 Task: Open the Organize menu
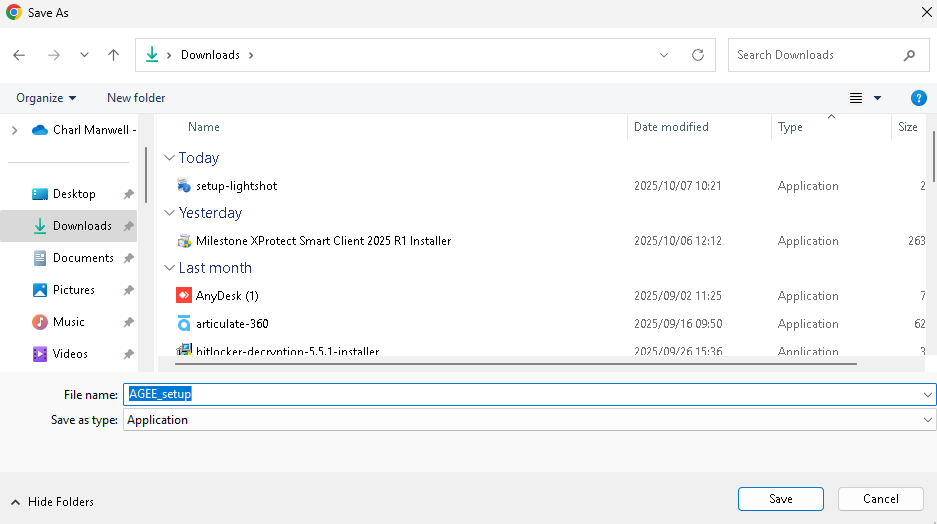tap(46, 98)
